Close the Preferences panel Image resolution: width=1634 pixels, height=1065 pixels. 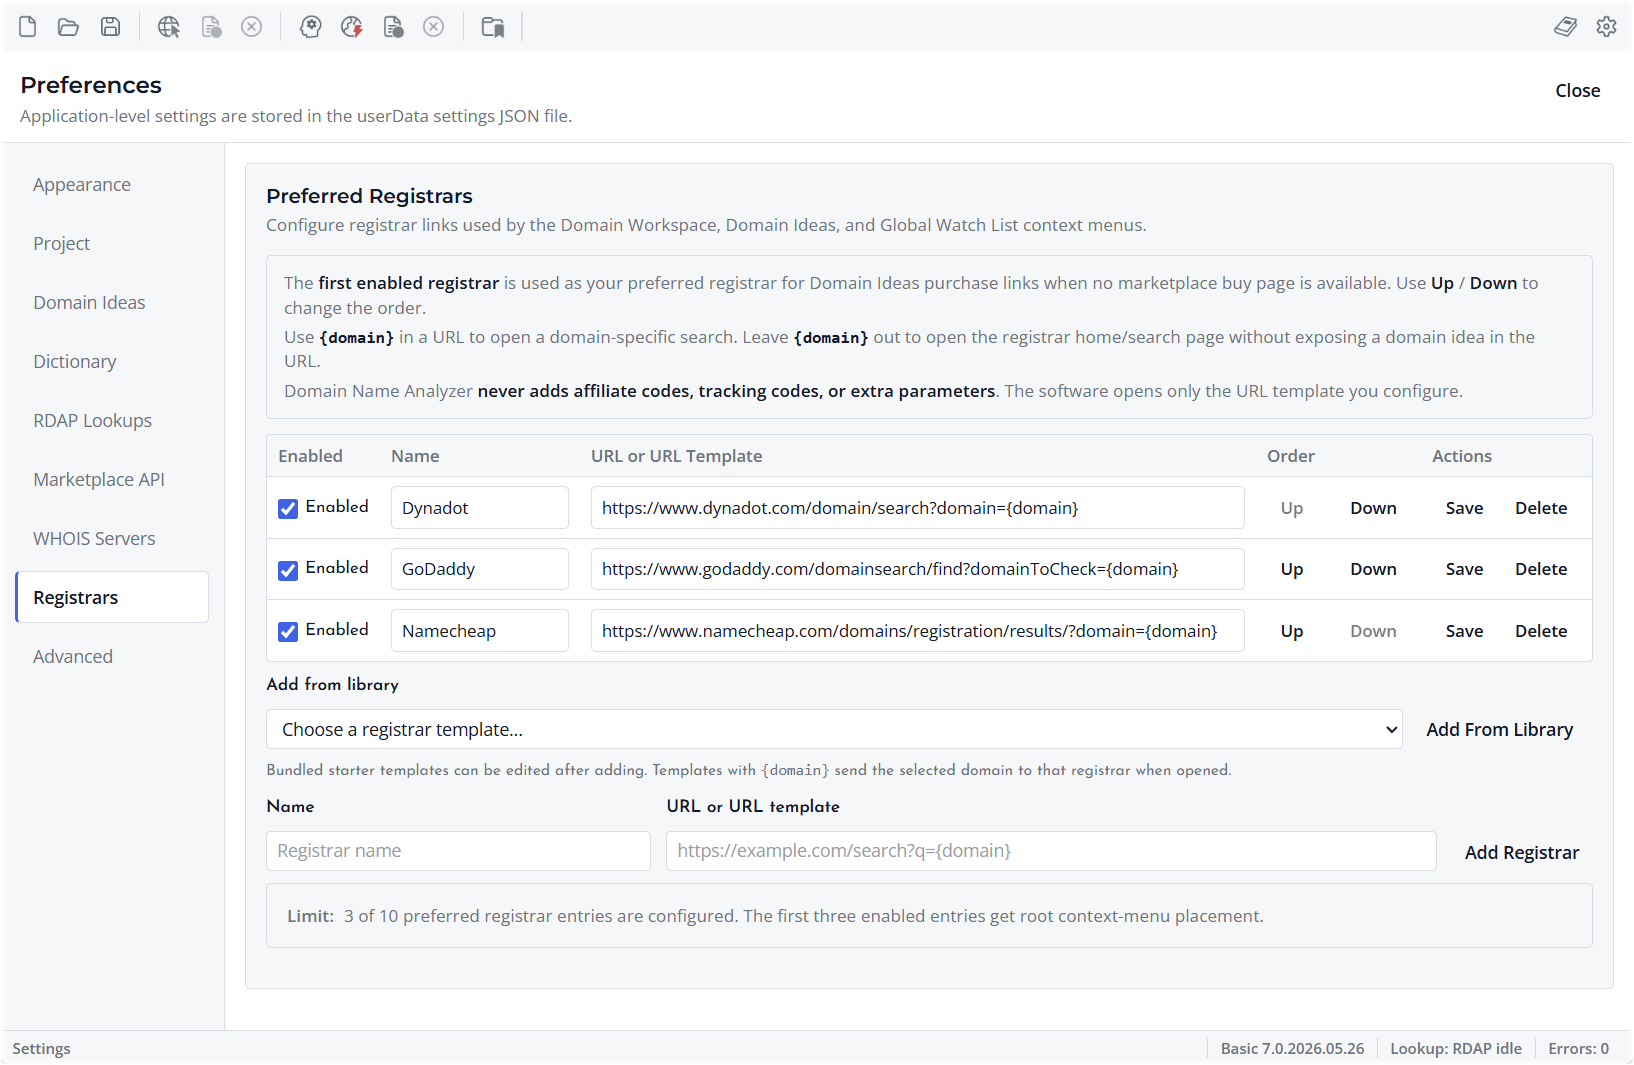[1578, 91]
